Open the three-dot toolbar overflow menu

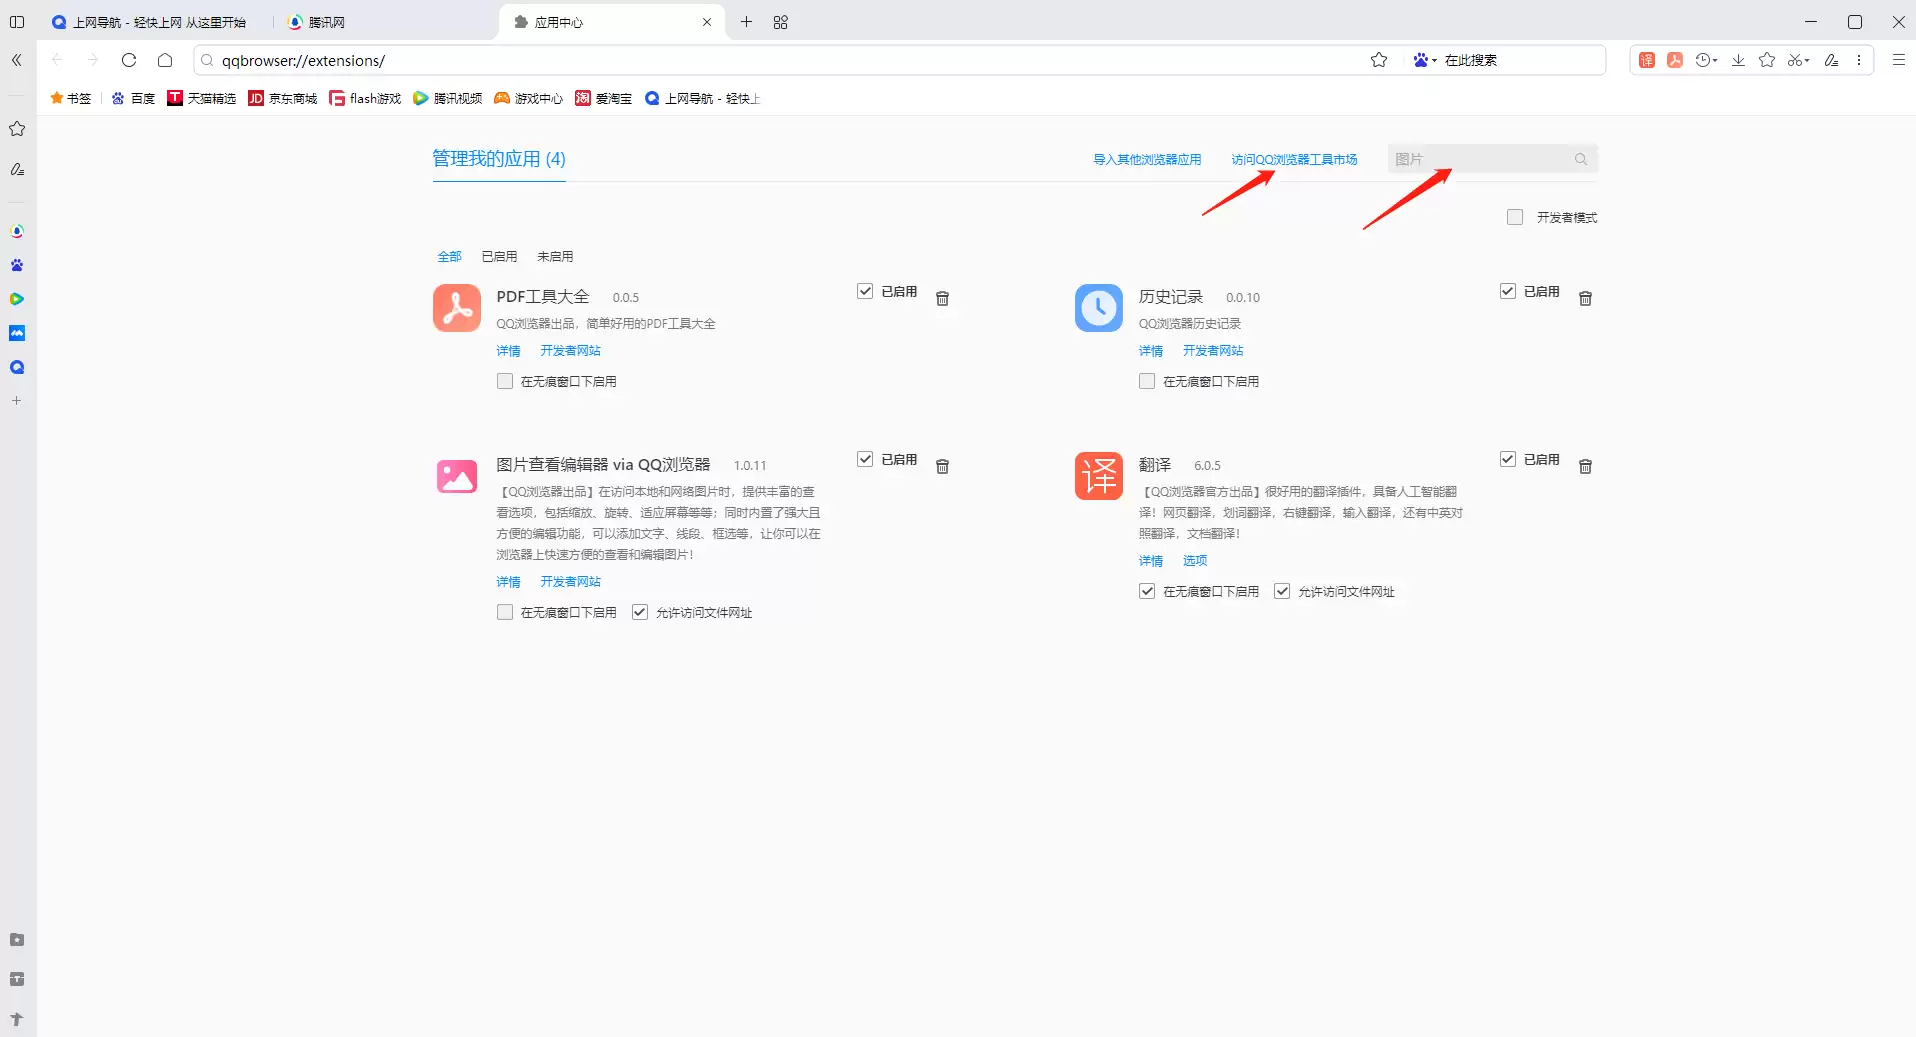pos(1859,60)
